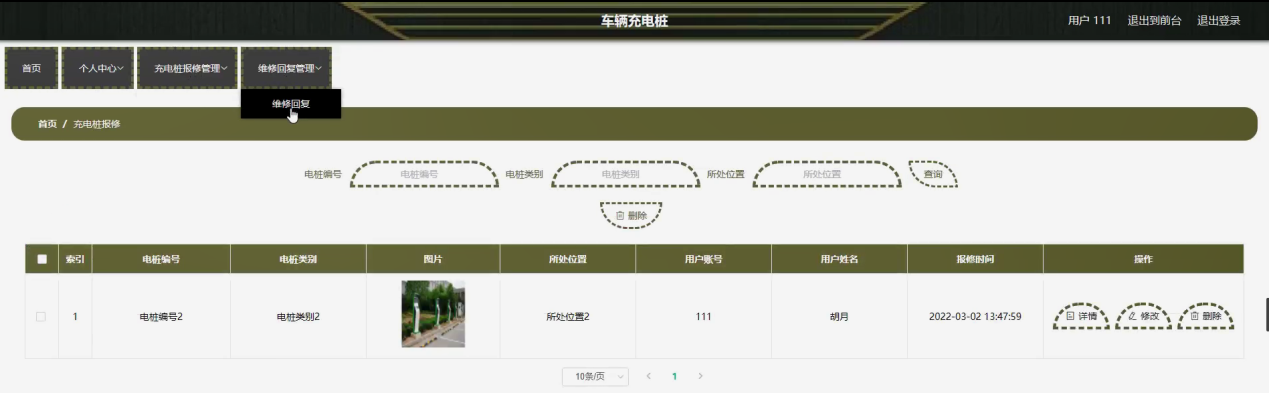Screen dimensions: 1269x393
Task: Click the 2022-03-02 13:47:59 timestamp cell
Action: tap(975, 317)
